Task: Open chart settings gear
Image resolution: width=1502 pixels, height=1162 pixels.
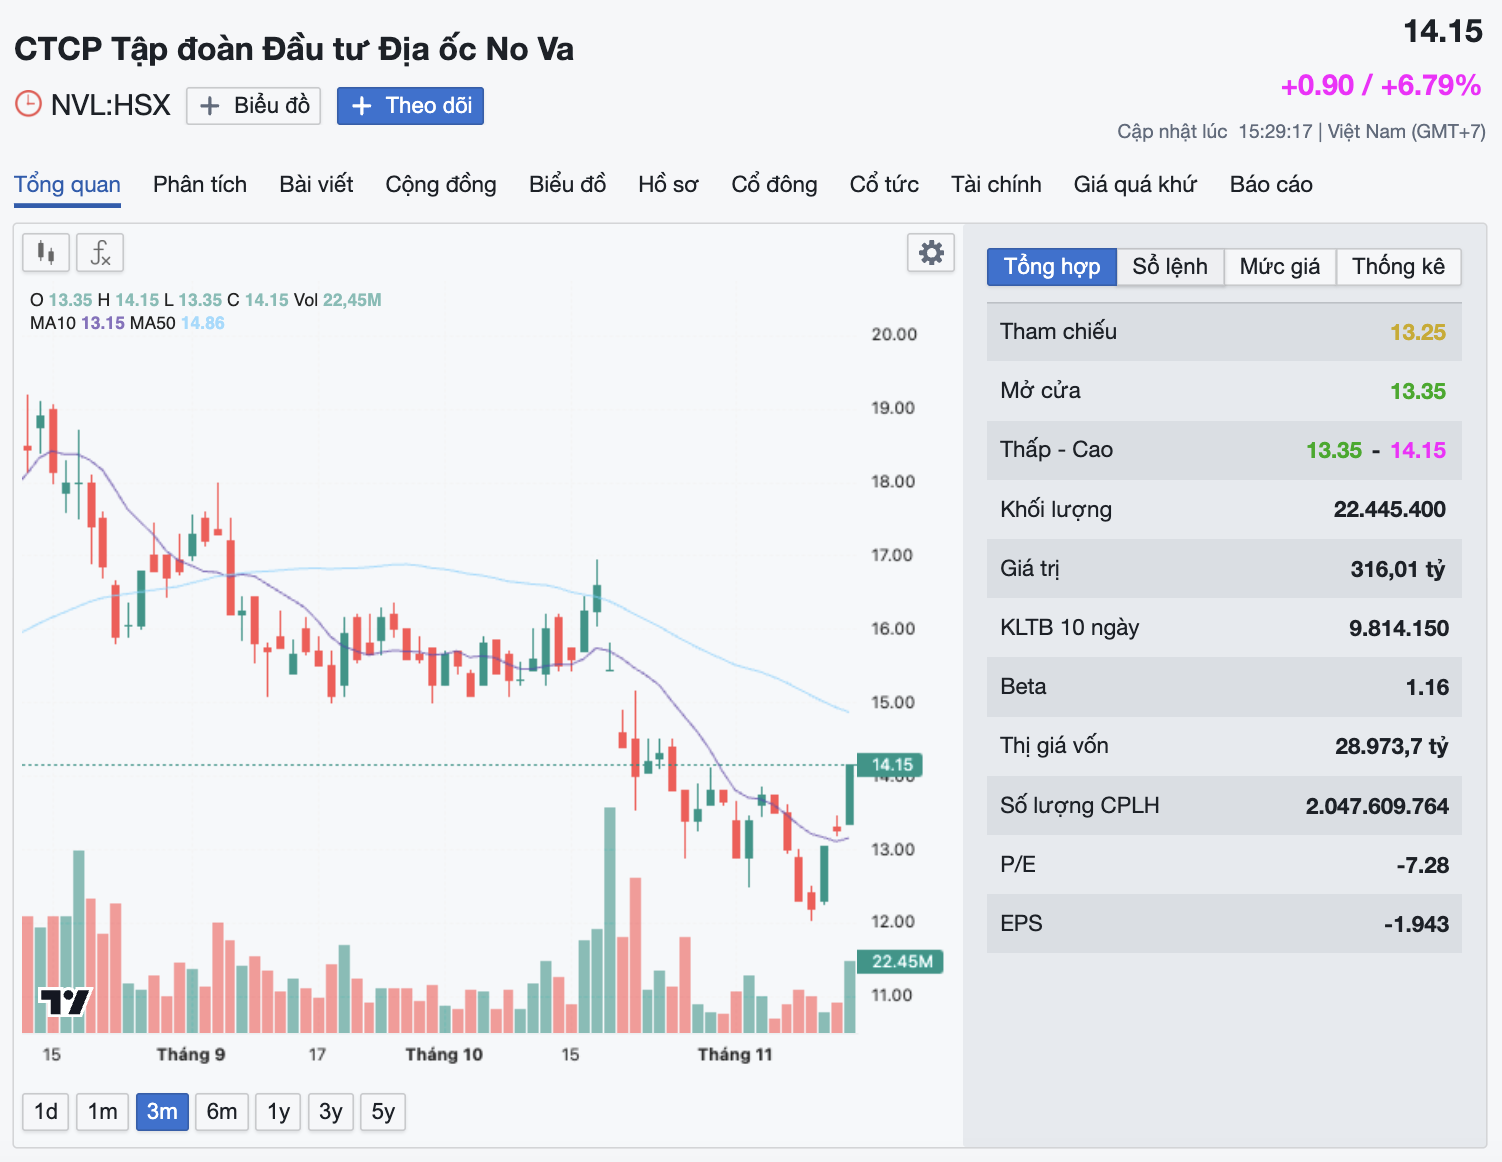Action: [931, 253]
